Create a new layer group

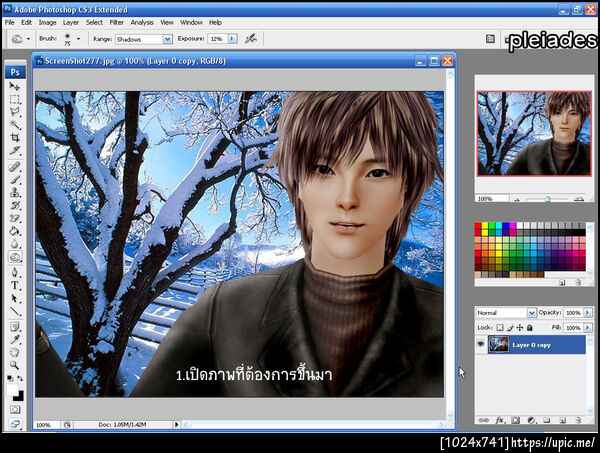547,420
